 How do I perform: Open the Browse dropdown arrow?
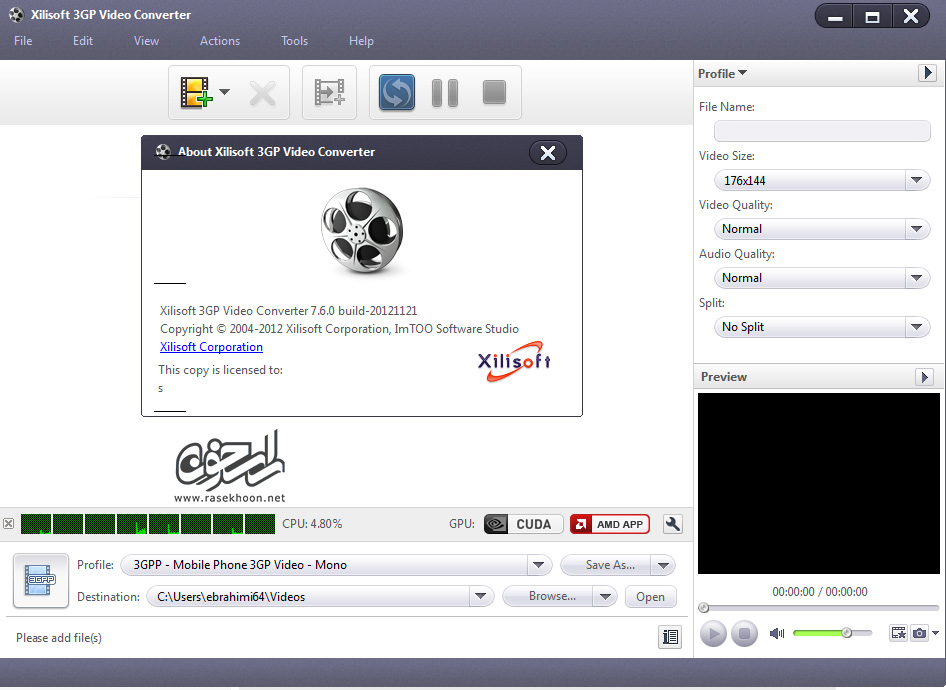pos(605,597)
